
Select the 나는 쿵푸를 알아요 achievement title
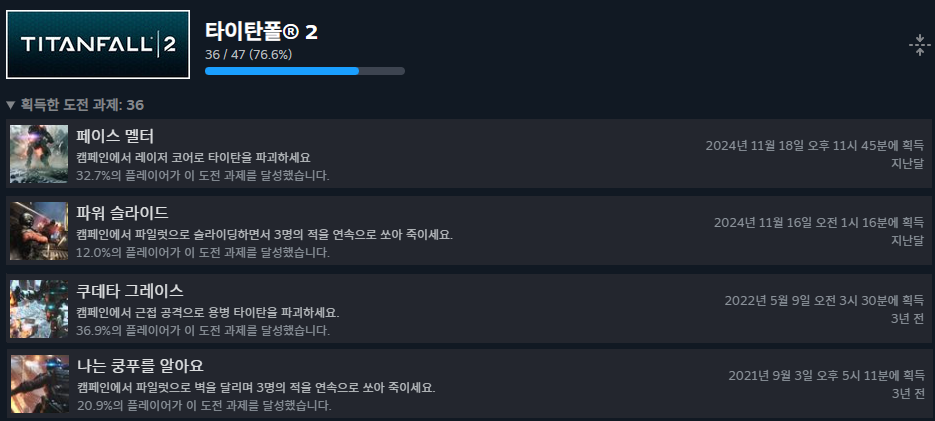point(141,366)
